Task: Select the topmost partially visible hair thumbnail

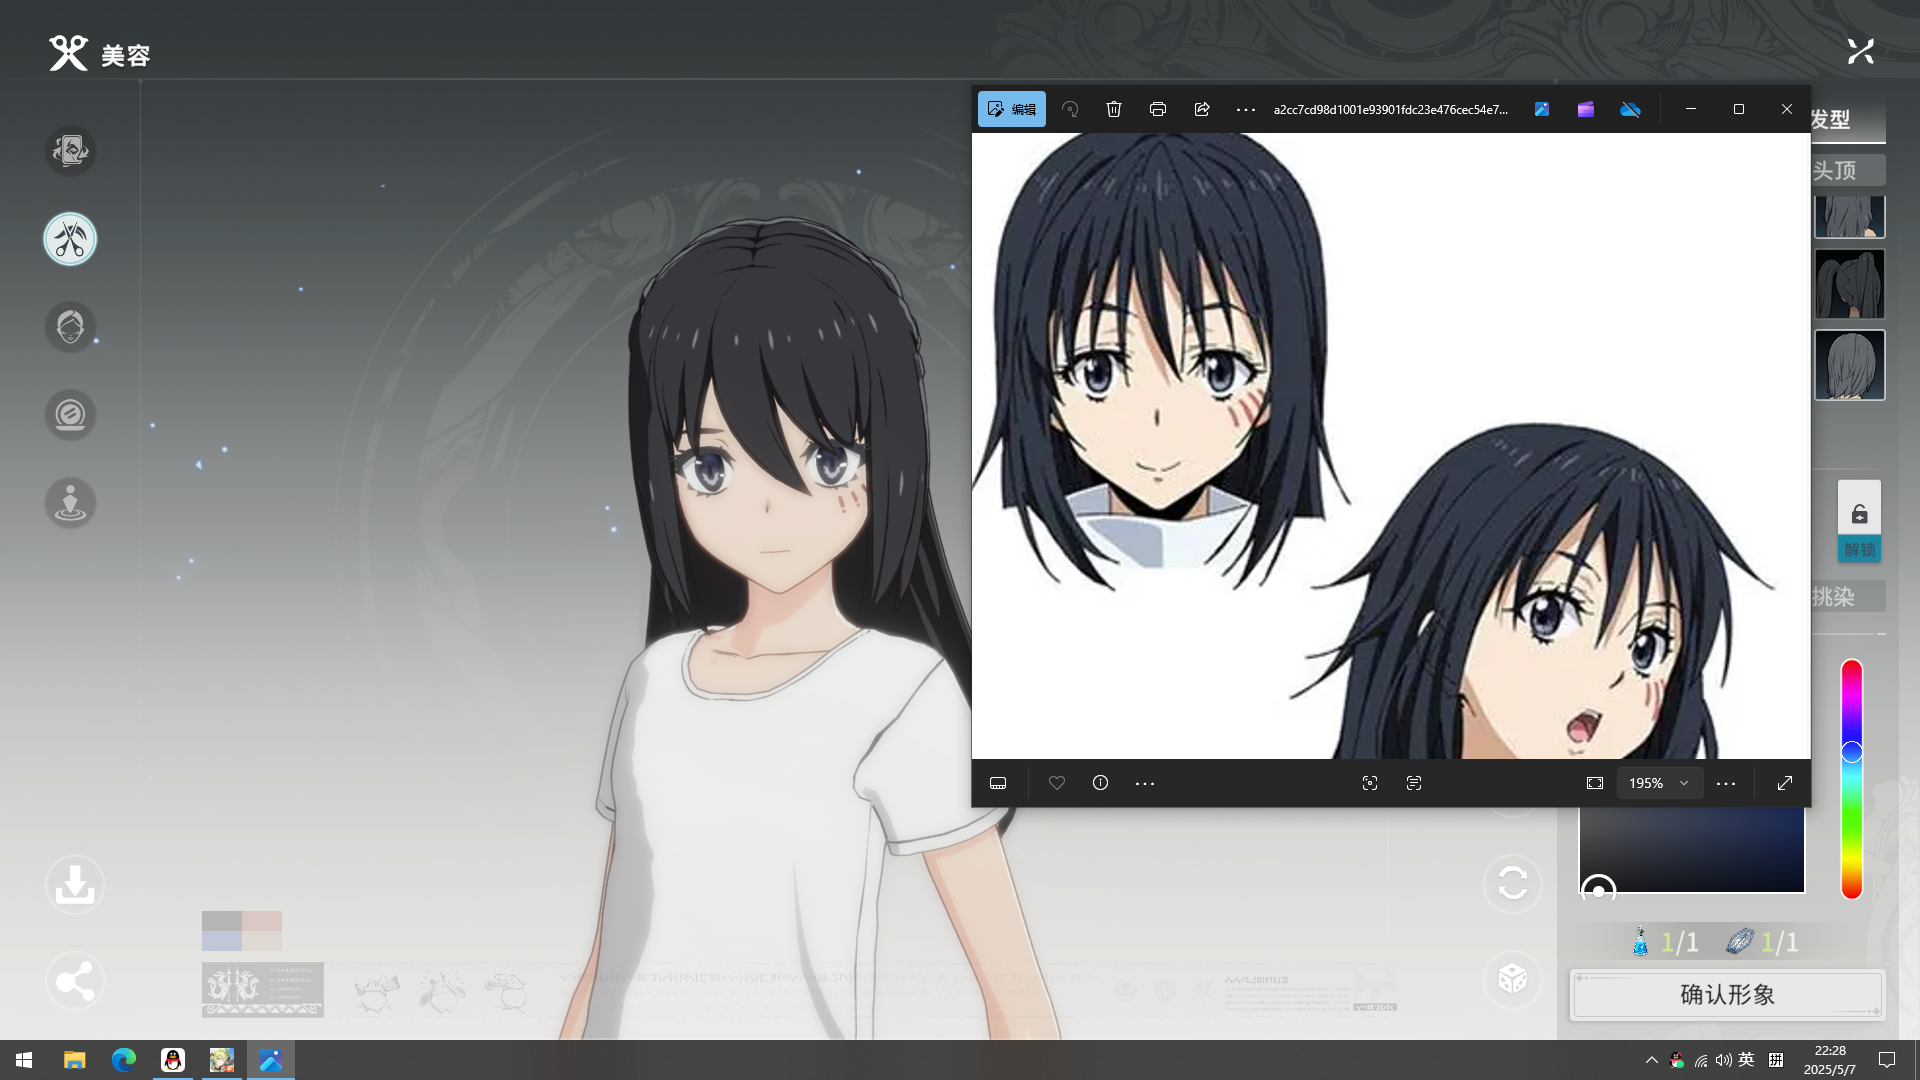Action: [1850, 217]
